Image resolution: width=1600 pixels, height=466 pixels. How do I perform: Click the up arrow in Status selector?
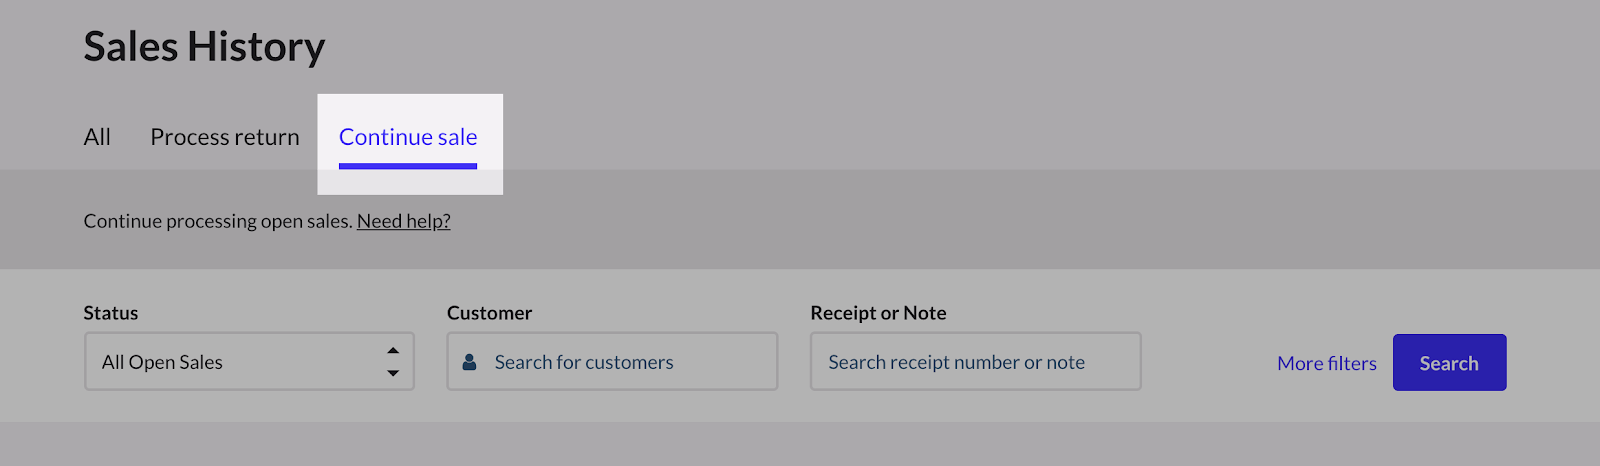tap(393, 351)
